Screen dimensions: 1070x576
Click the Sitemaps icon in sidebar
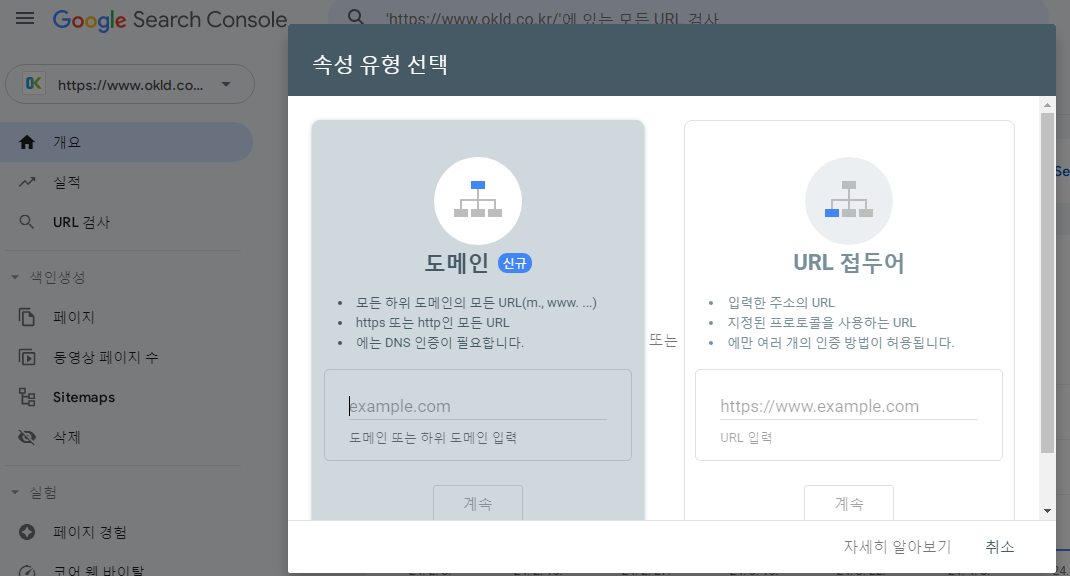click(27, 397)
